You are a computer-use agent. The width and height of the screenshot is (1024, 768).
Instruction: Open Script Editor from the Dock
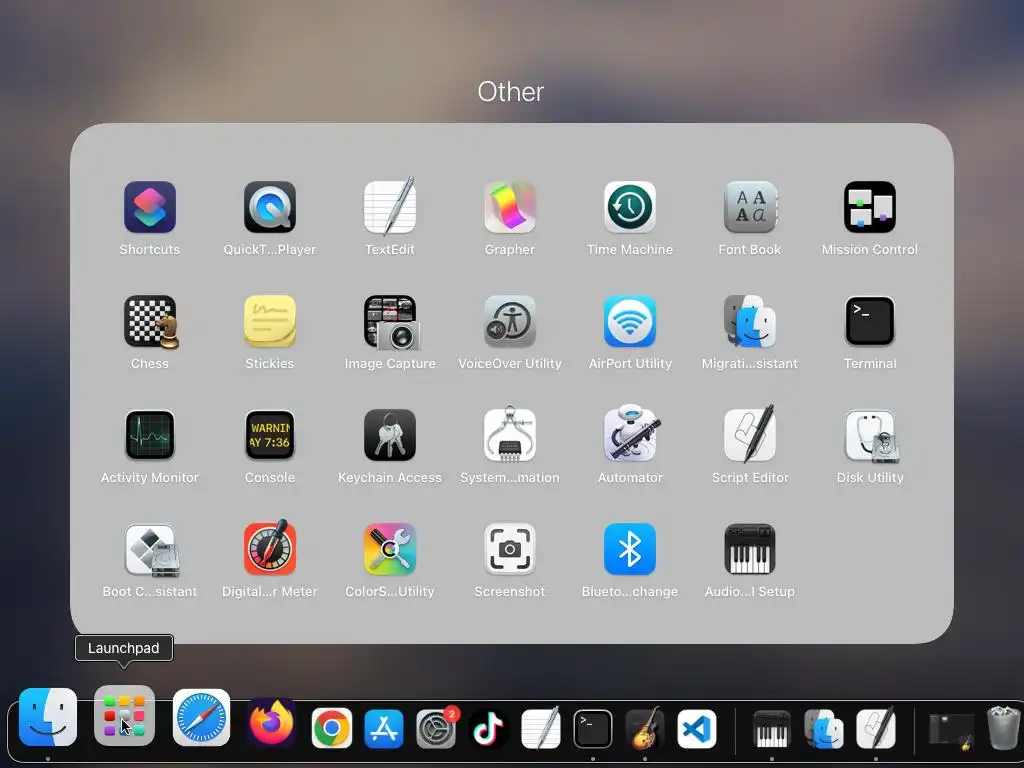click(x=876, y=728)
